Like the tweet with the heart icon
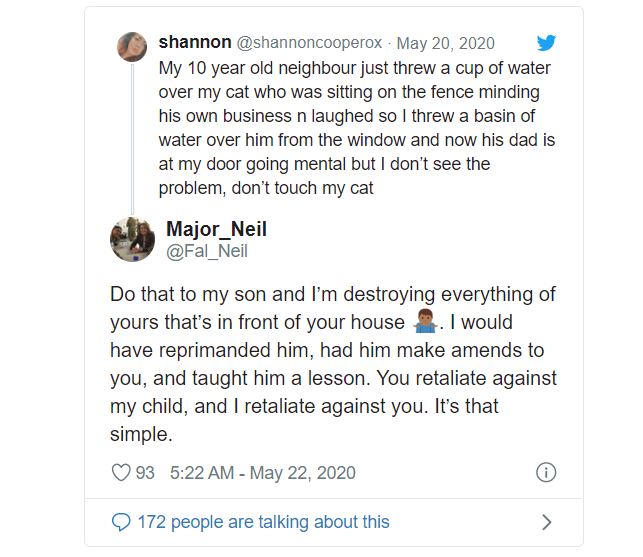Image resolution: width=643 pixels, height=557 pixels. click(x=121, y=473)
